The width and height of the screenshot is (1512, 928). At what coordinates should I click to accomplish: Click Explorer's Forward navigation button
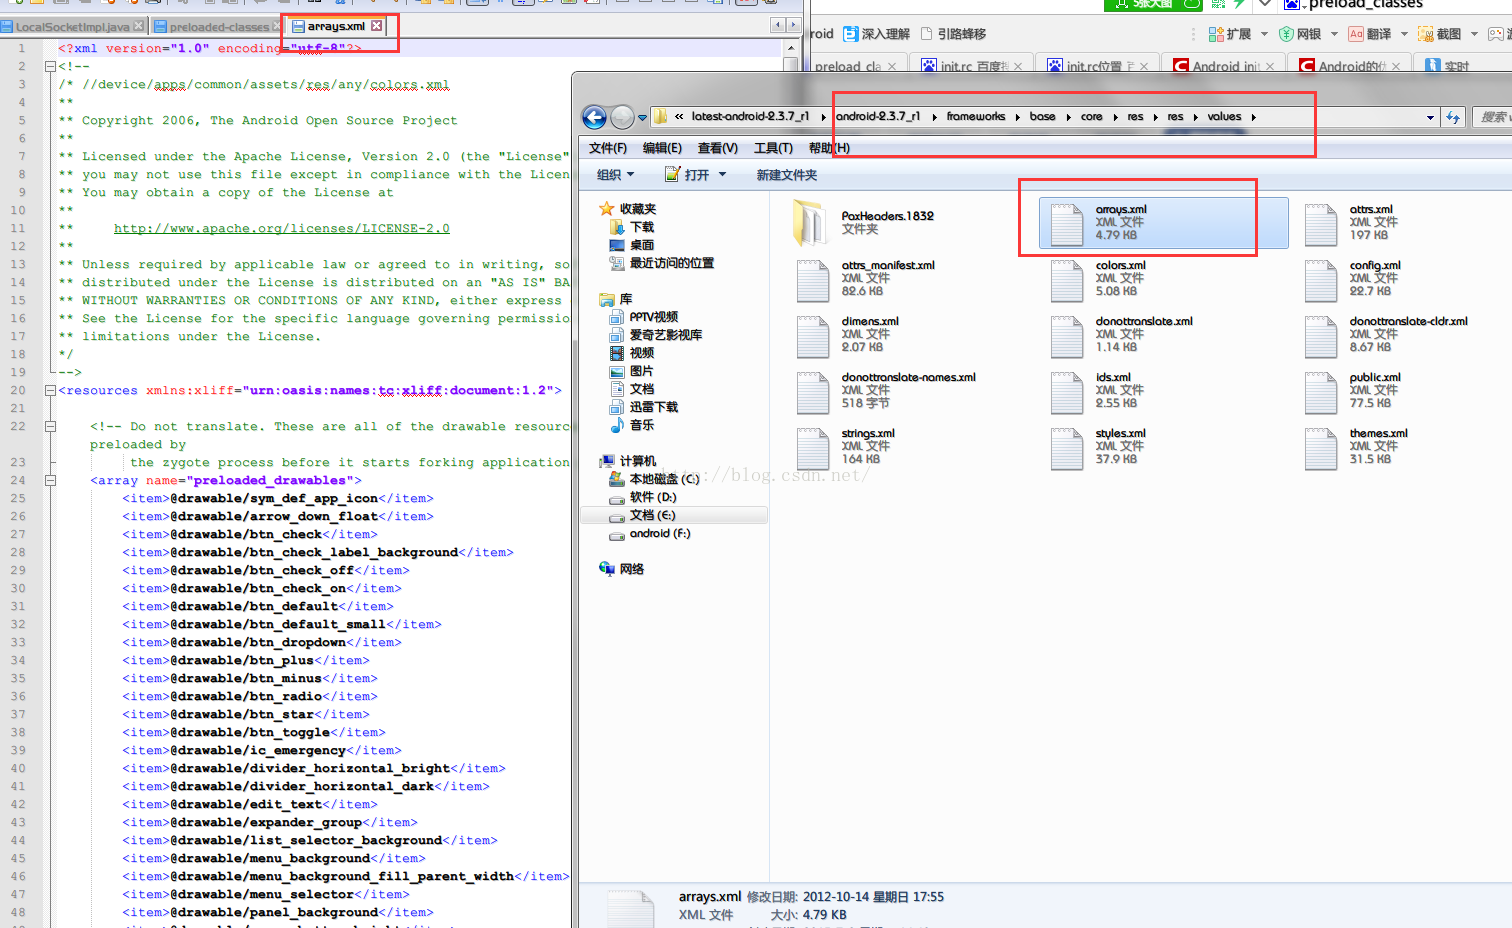click(x=622, y=117)
